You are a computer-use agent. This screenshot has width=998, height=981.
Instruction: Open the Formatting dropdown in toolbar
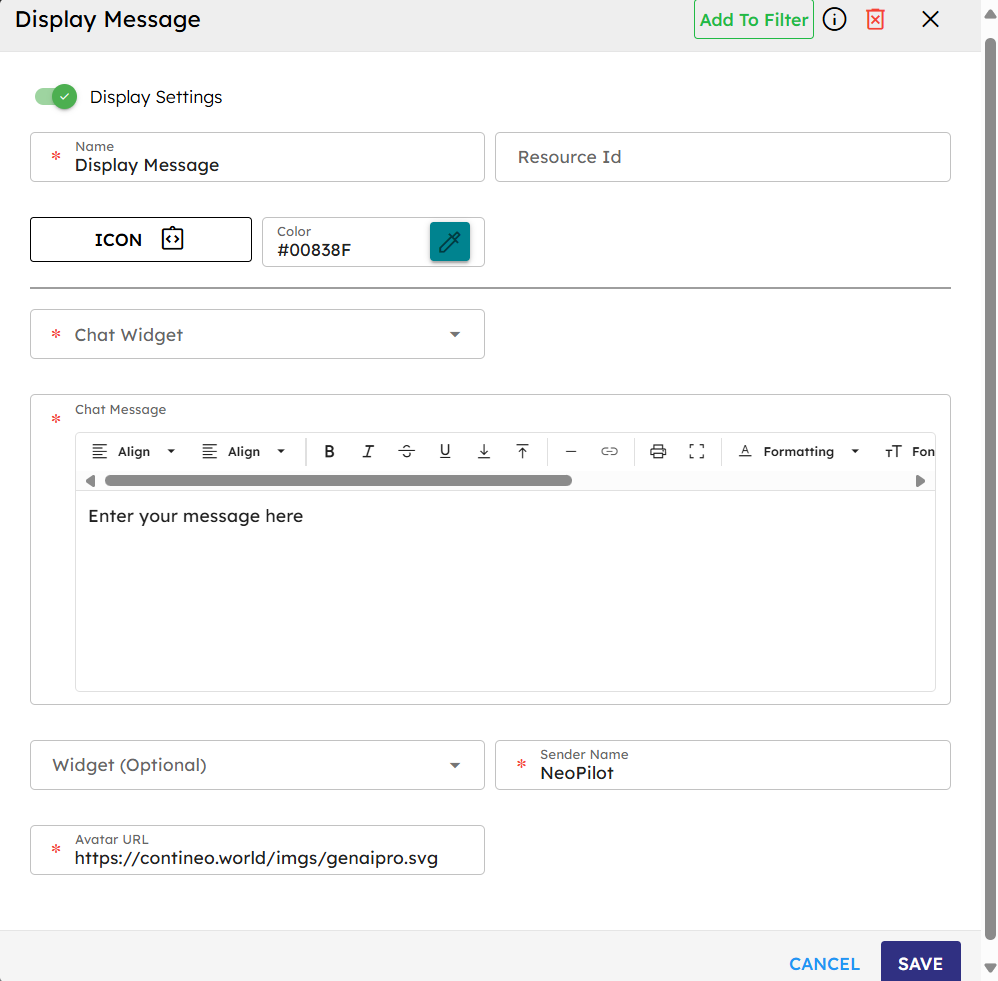tap(799, 452)
